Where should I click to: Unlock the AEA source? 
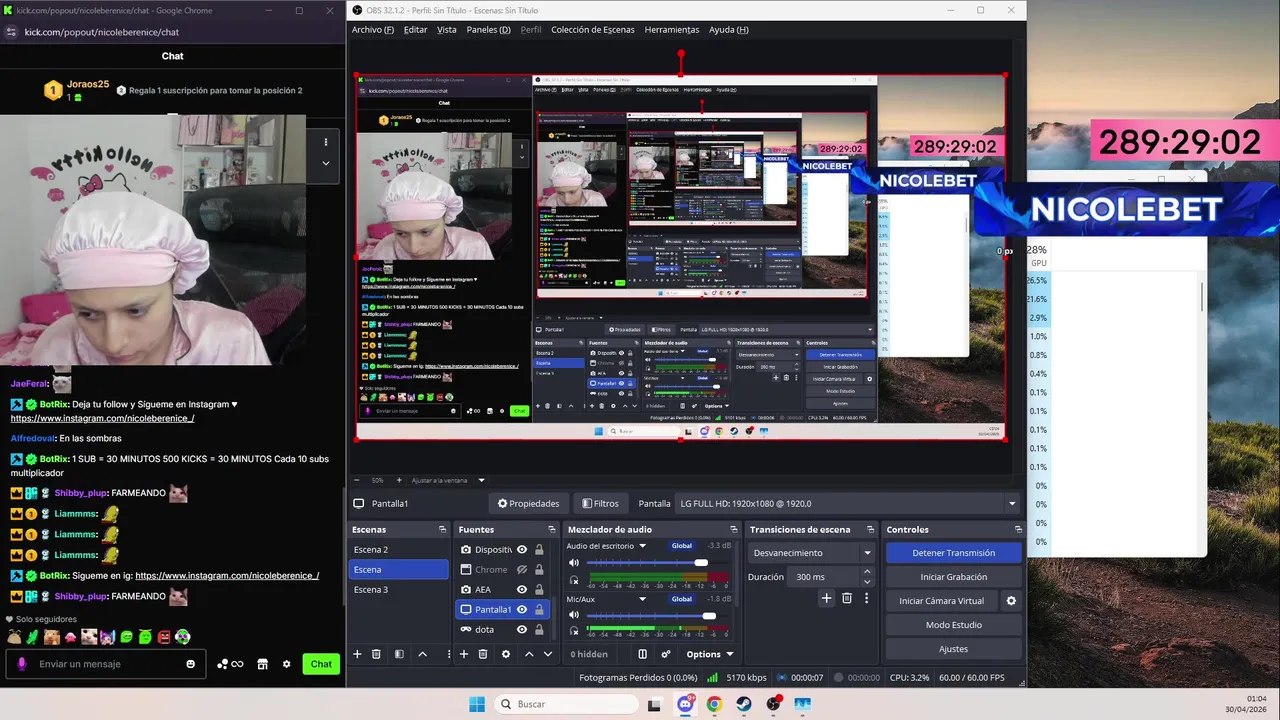(x=539, y=589)
